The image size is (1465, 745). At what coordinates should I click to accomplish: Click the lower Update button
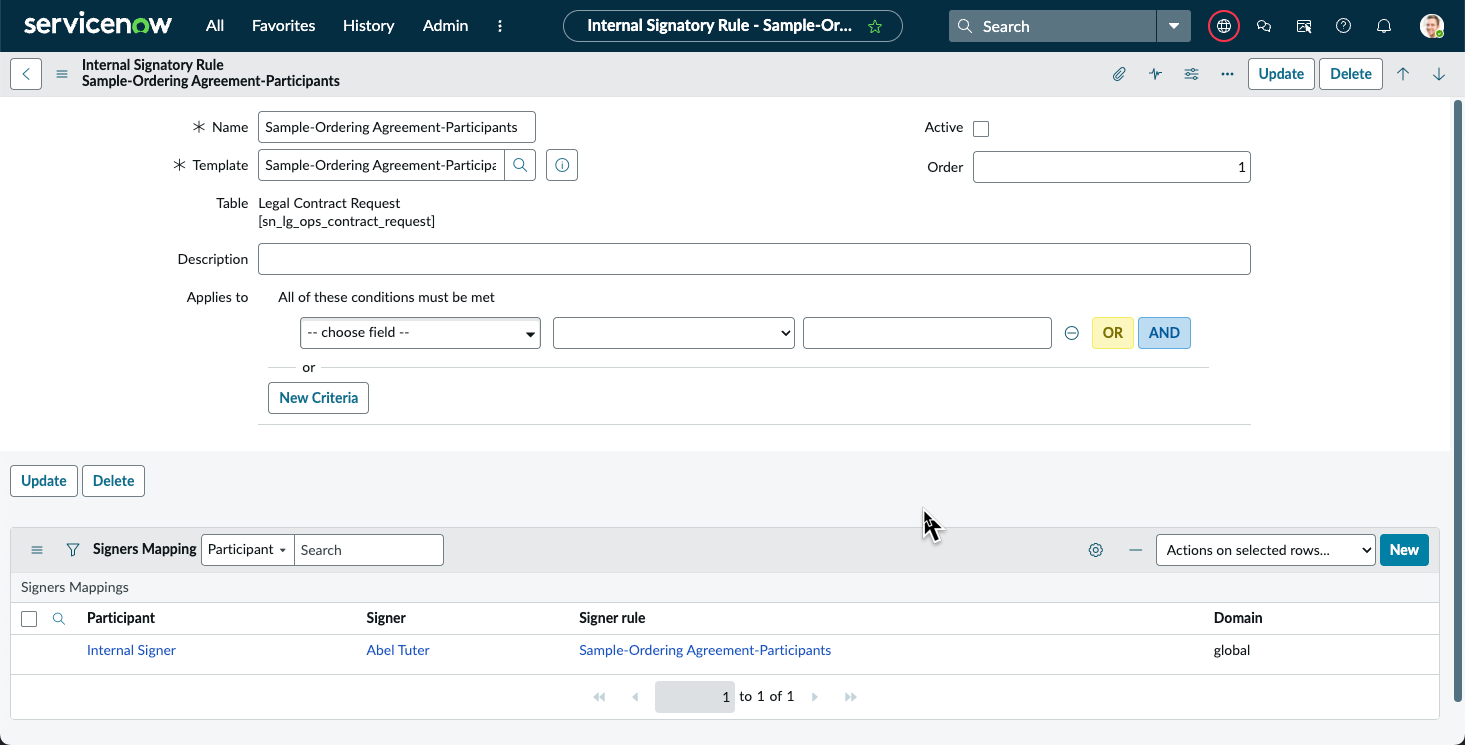pos(44,481)
